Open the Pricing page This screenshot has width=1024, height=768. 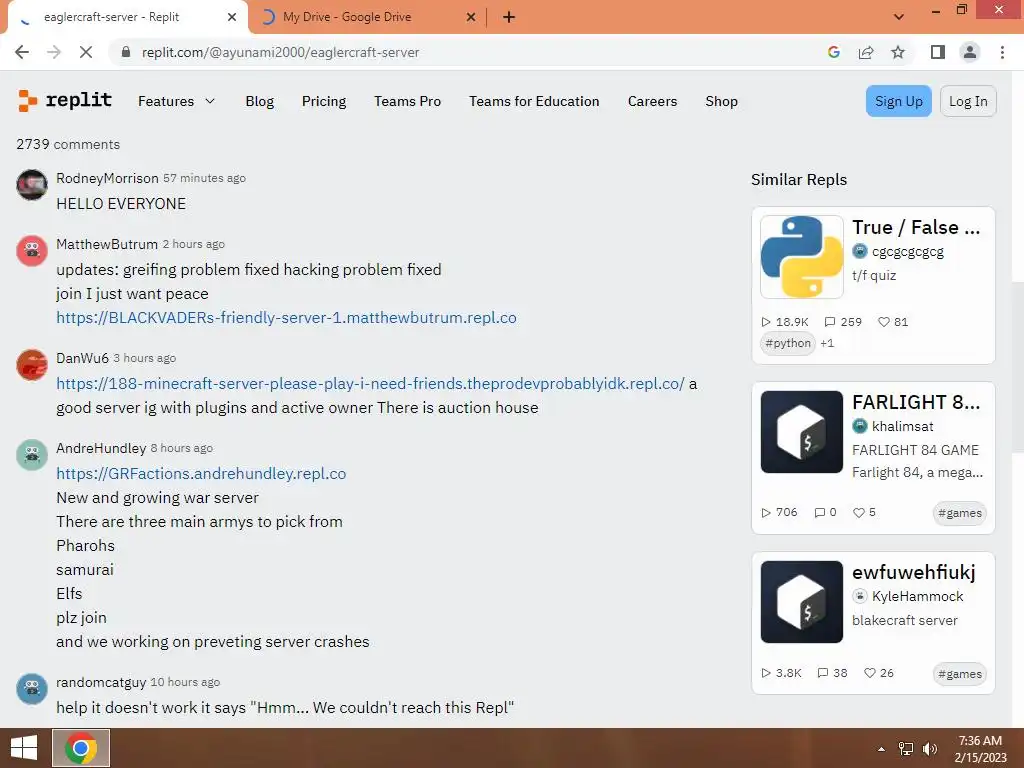click(x=324, y=101)
